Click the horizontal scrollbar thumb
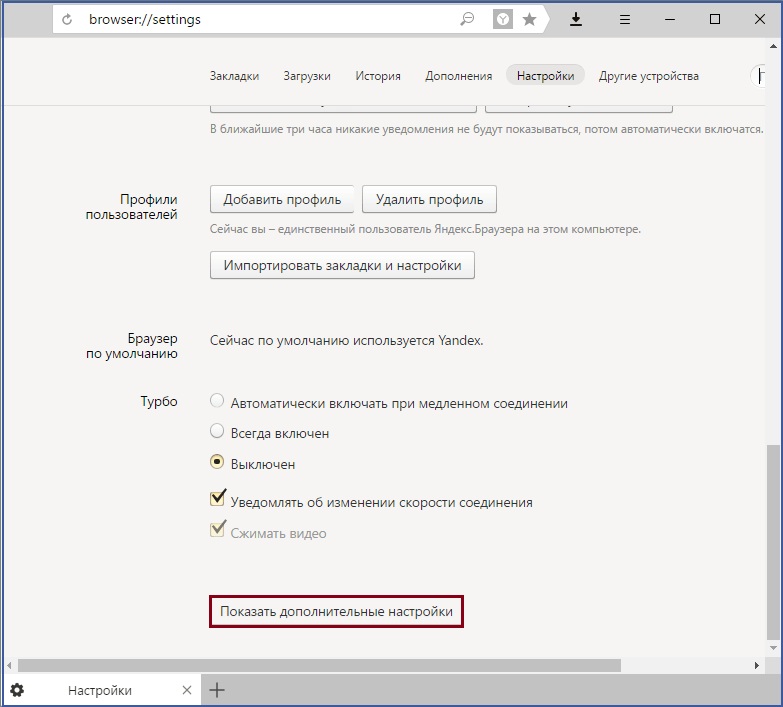The image size is (783, 707). (x=320, y=666)
